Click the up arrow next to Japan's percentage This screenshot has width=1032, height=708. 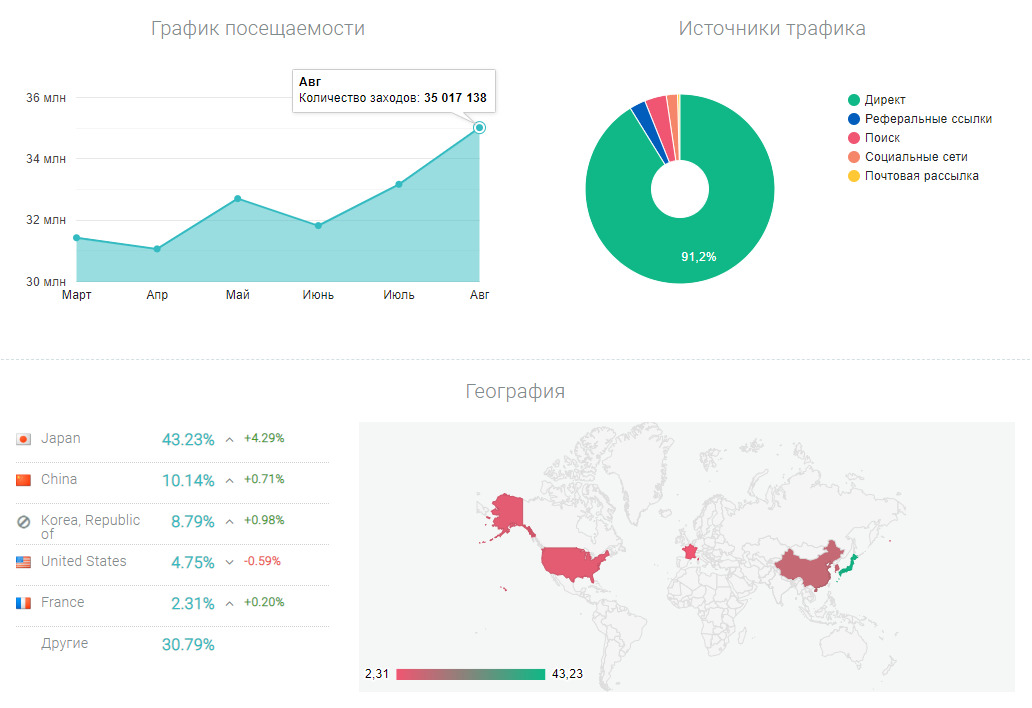click(x=229, y=439)
